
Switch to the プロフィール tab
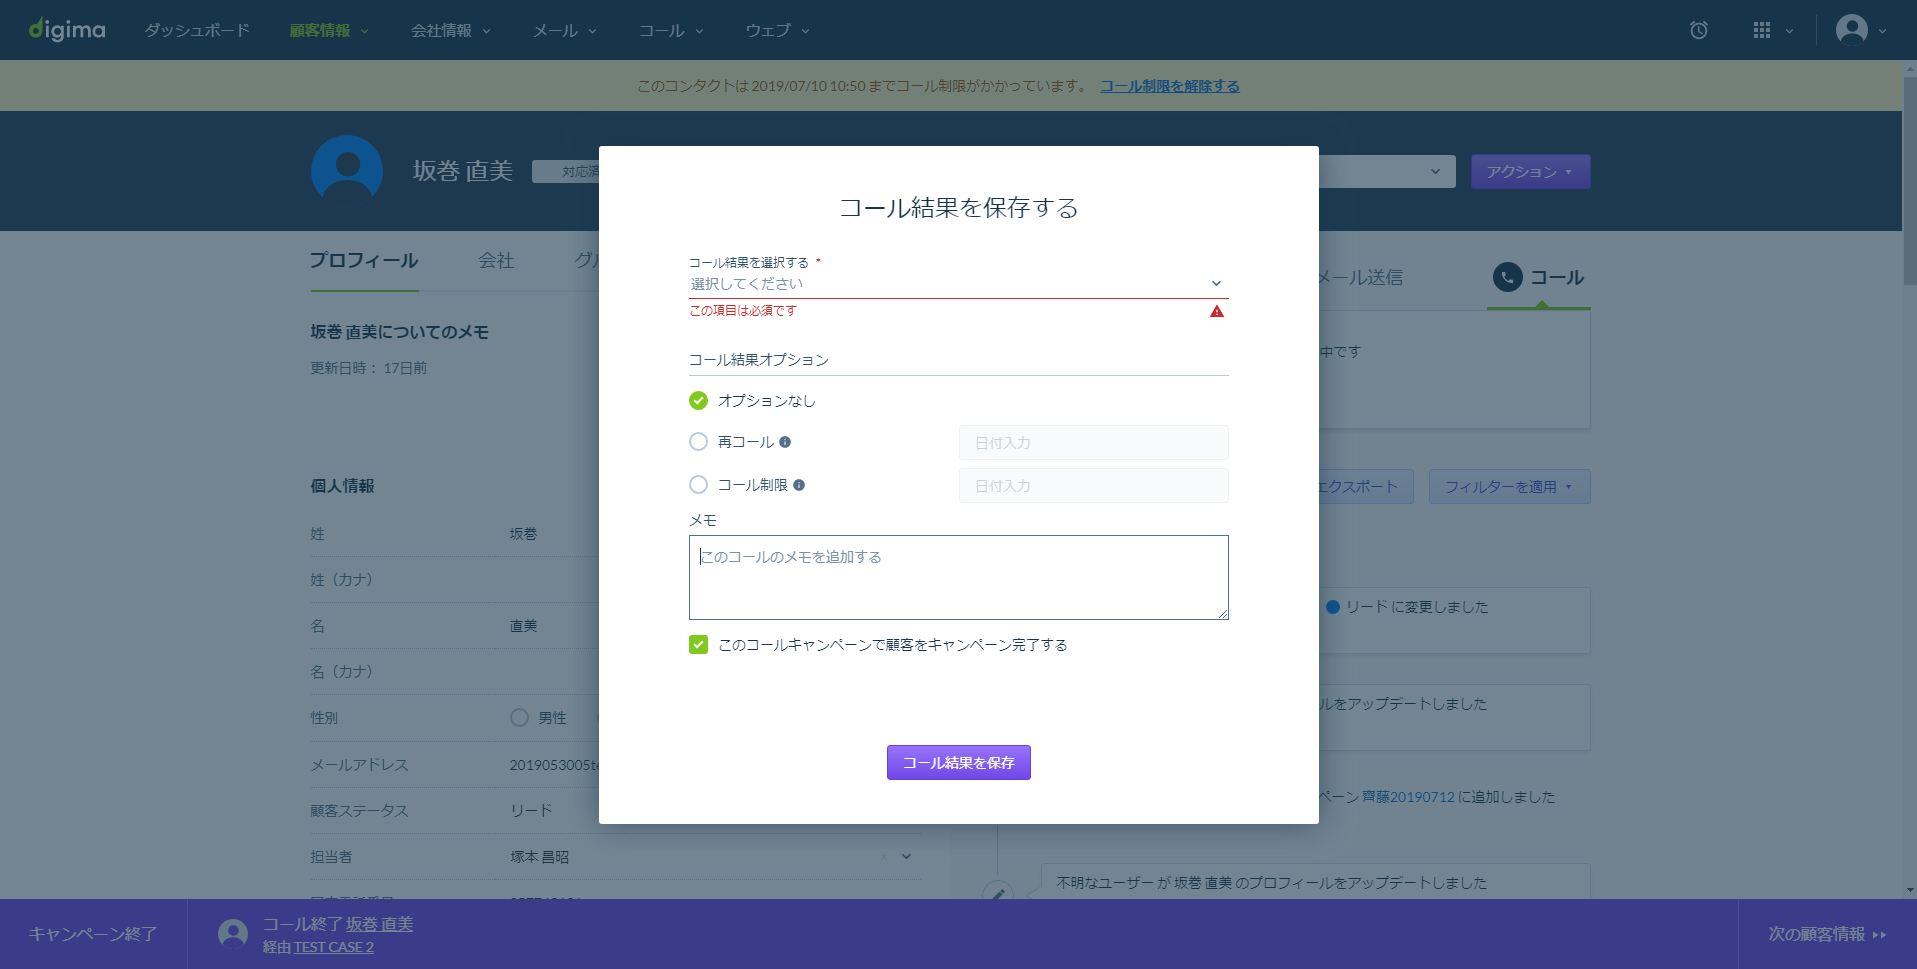pyautogui.click(x=364, y=260)
